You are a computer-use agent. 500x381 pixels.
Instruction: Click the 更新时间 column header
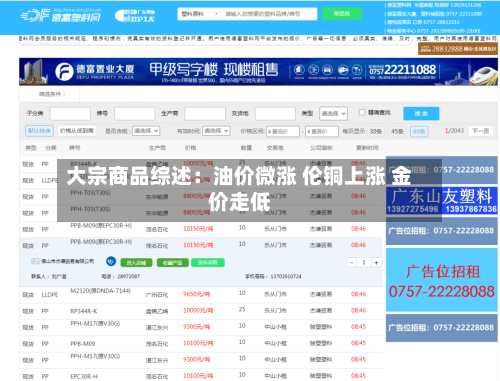[x=367, y=148]
